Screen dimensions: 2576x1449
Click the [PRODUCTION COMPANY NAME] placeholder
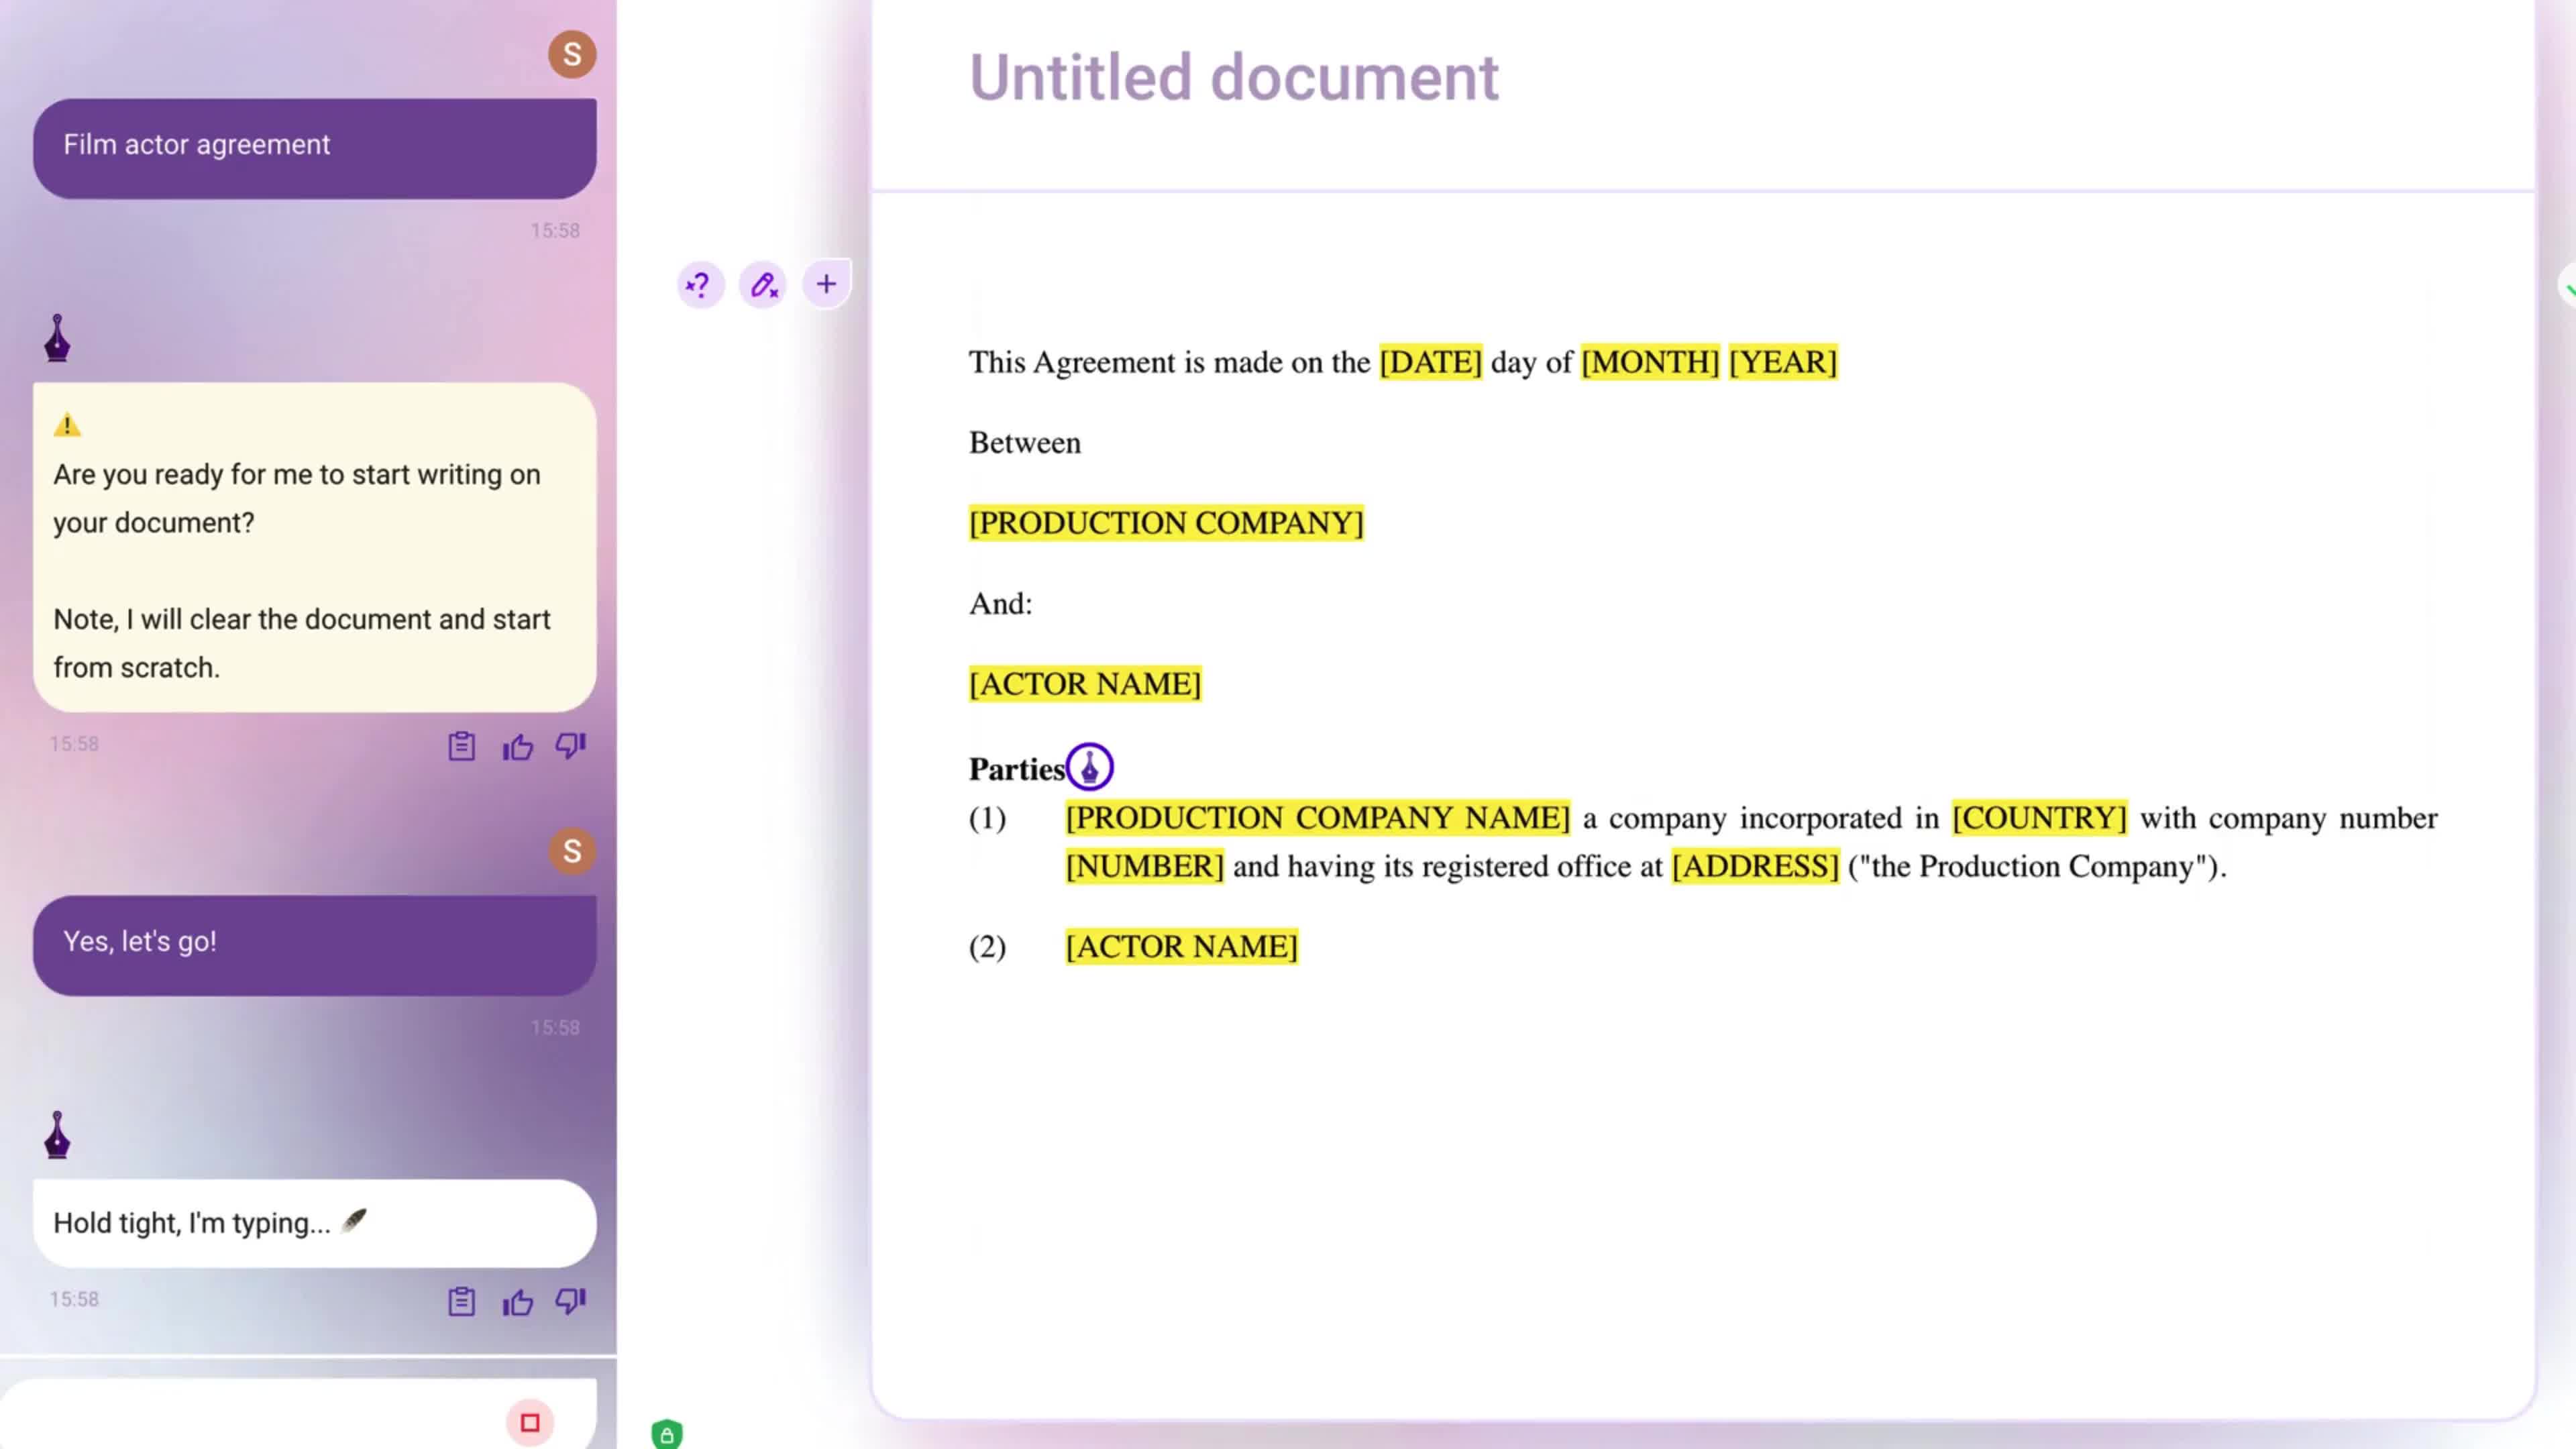[1318, 818]
